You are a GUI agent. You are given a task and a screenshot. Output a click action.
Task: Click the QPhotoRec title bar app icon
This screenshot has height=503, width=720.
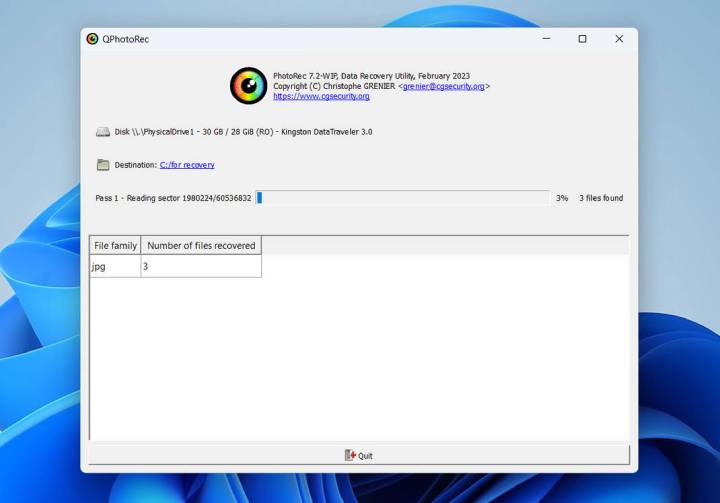click(92, 39)
